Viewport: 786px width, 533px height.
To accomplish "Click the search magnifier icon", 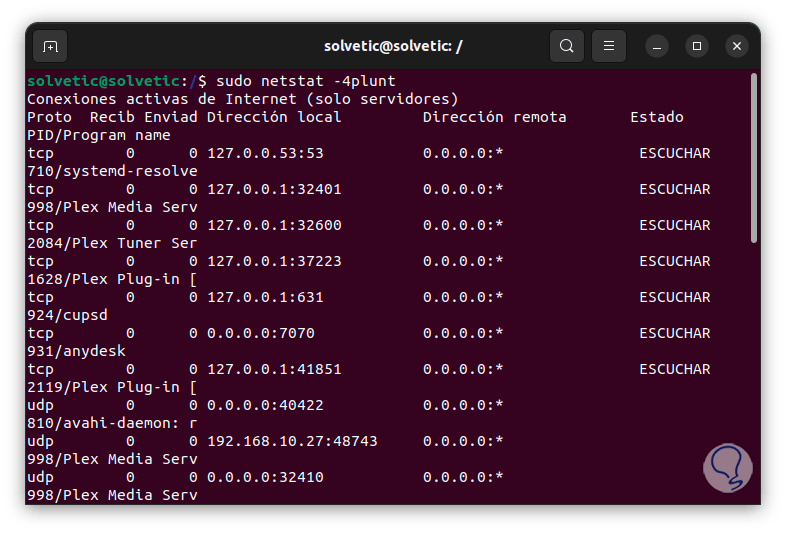I will (567, 46).
